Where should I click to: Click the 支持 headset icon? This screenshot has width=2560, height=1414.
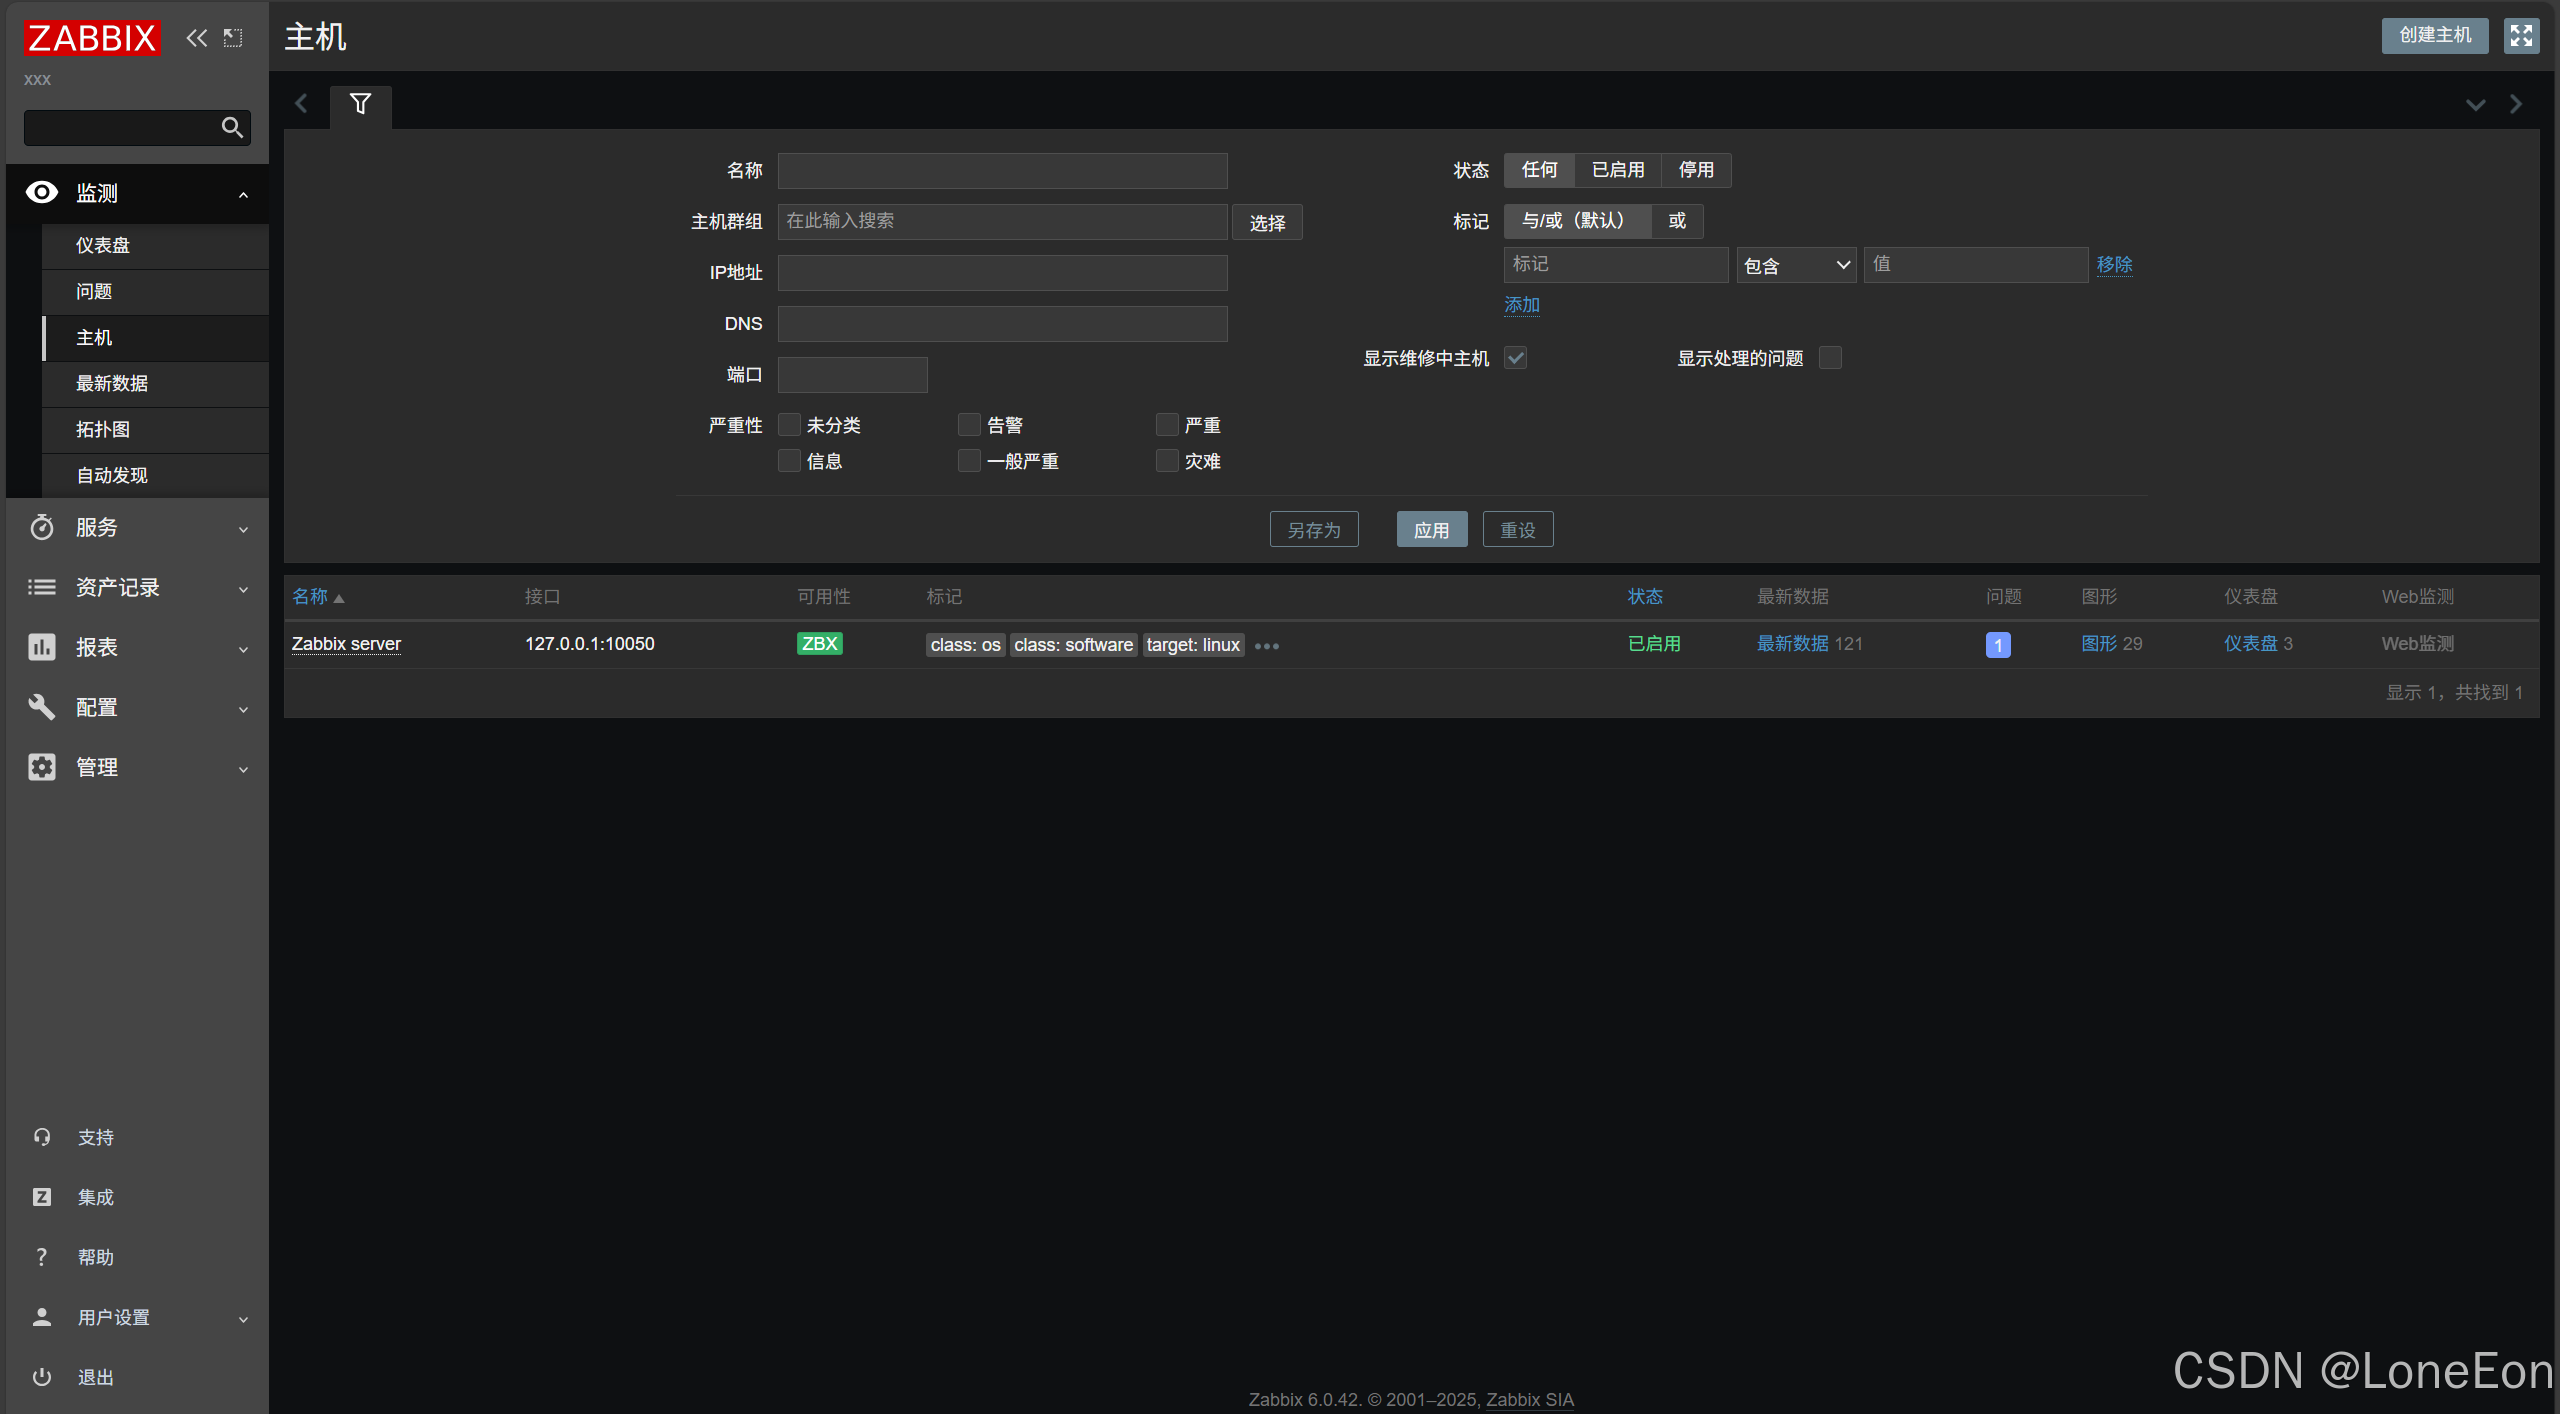(41, 1137)
